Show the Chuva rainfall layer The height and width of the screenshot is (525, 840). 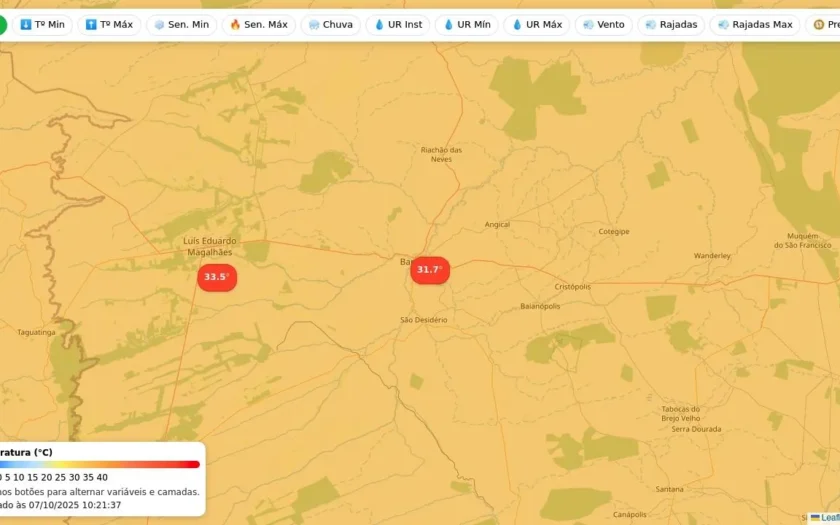(x=331, y=25)
